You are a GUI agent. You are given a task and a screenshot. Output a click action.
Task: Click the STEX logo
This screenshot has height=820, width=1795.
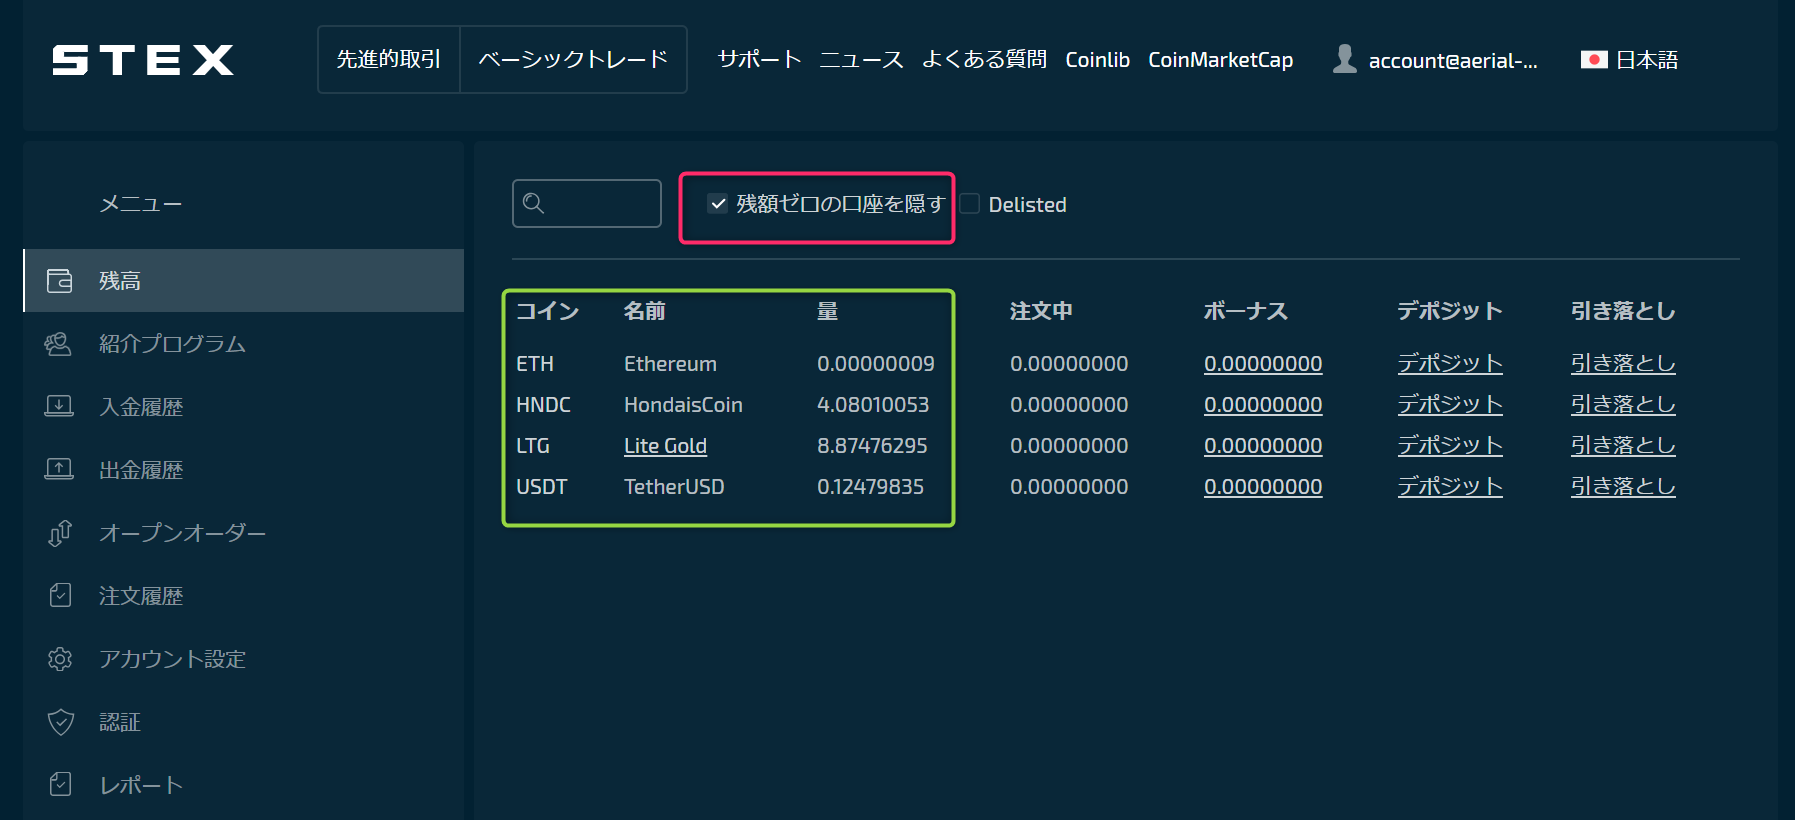[143, 60]
